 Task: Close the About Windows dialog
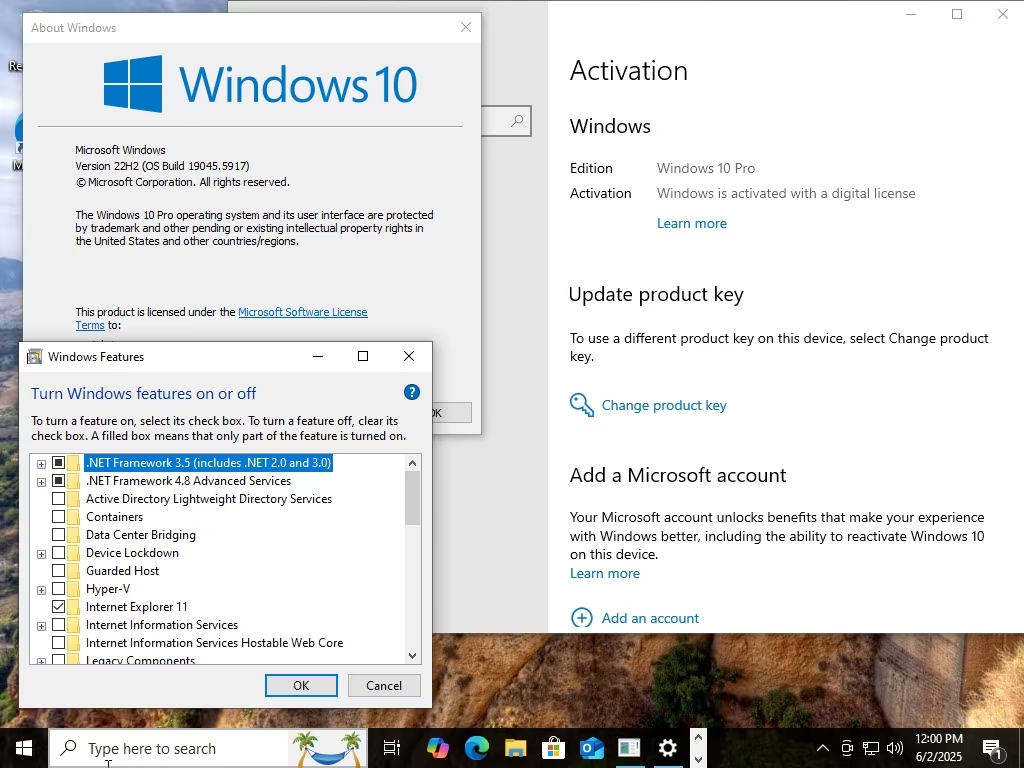coord(466,27)
